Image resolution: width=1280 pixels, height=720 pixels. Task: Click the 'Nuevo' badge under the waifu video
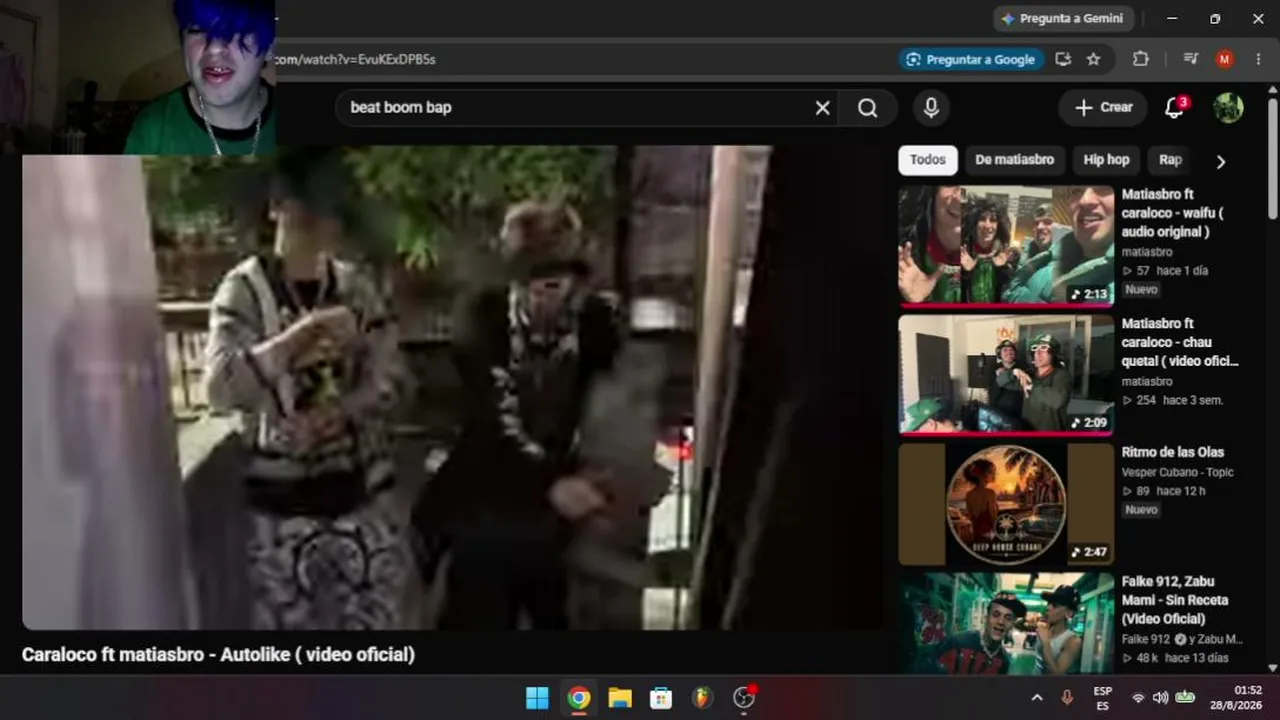tap(1141, 290)
